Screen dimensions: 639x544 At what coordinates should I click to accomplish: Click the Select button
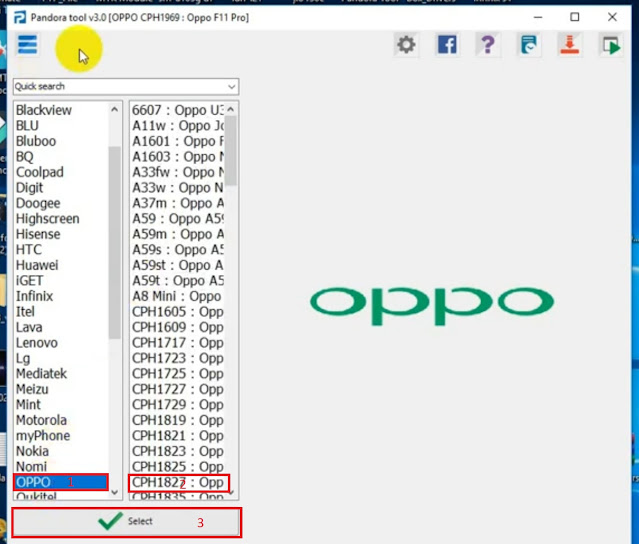(126, 521)
